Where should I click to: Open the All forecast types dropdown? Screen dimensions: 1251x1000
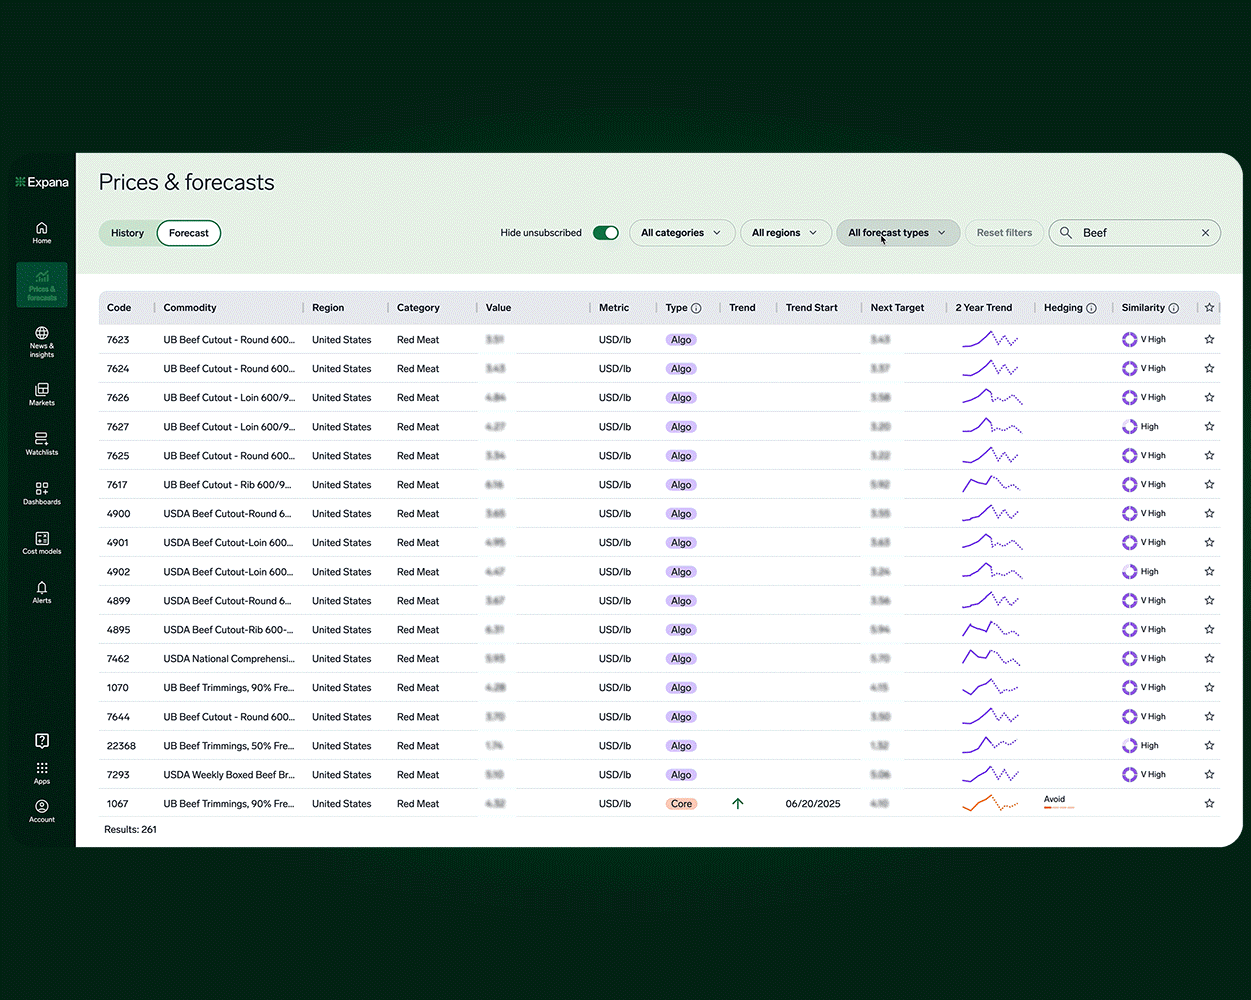[x=897, y=233]
